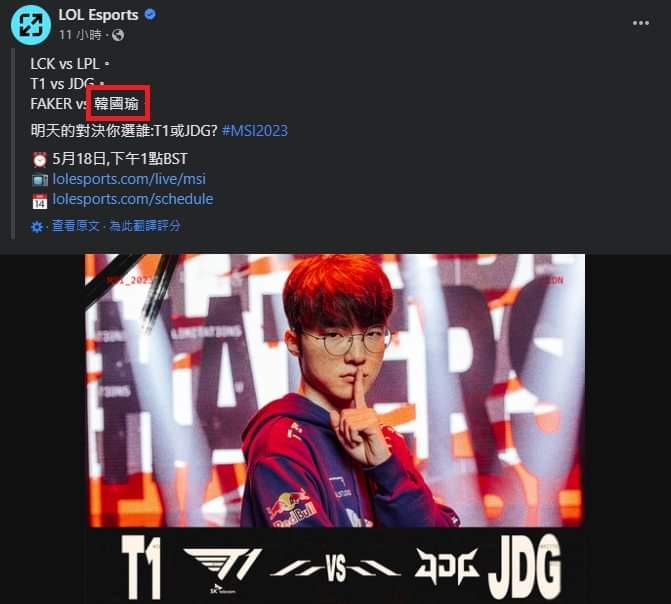Click the T1 winged logo in banner

(x=222, y=568)
